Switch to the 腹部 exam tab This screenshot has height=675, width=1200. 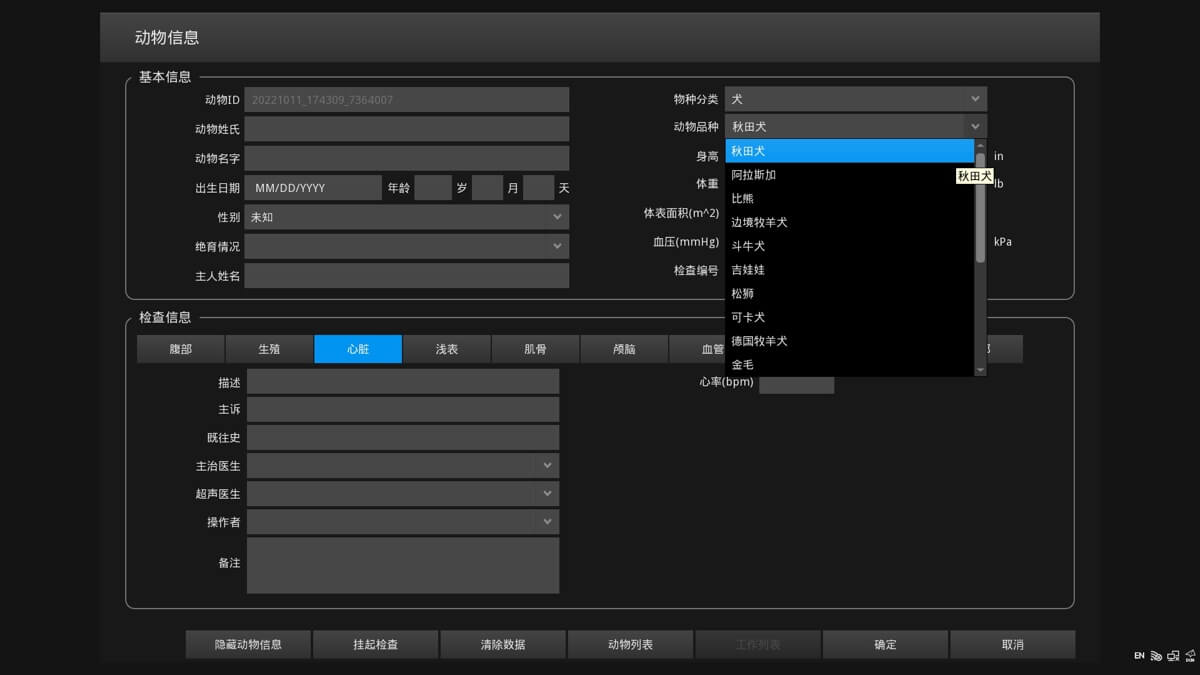(181, 349)
